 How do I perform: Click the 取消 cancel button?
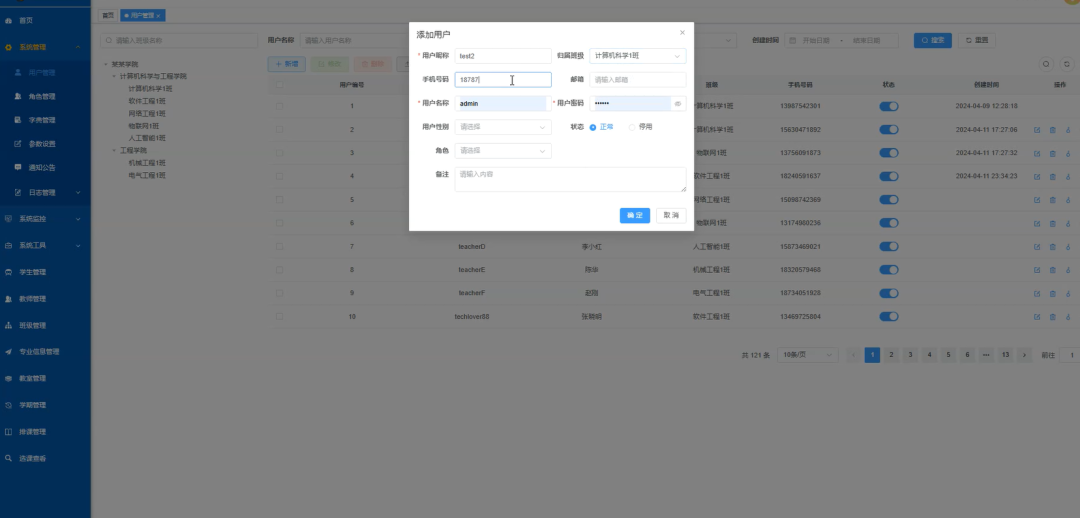pyautogui.click(x=671, y=216)
